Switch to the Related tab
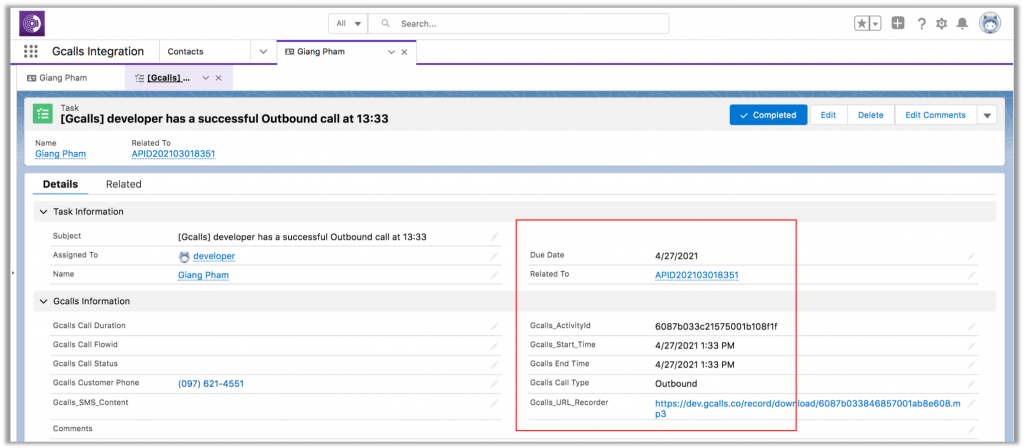This screenshot has height=448, width=1024. [123, 184]
